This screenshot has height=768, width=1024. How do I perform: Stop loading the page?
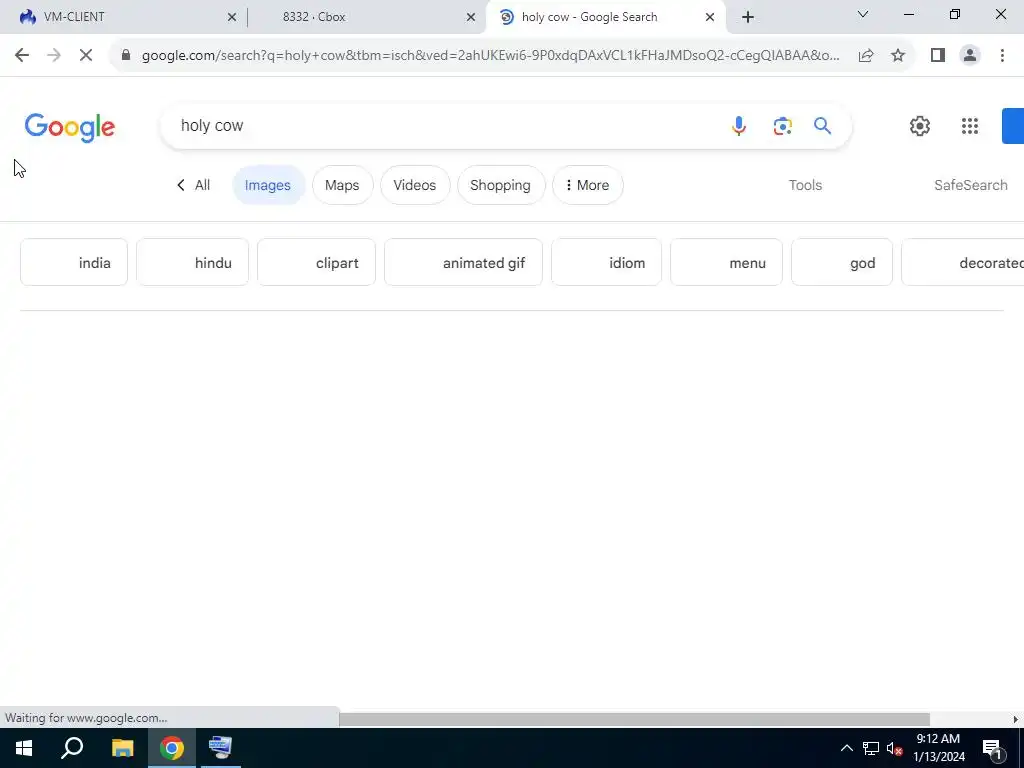click(x=86, y=56)
